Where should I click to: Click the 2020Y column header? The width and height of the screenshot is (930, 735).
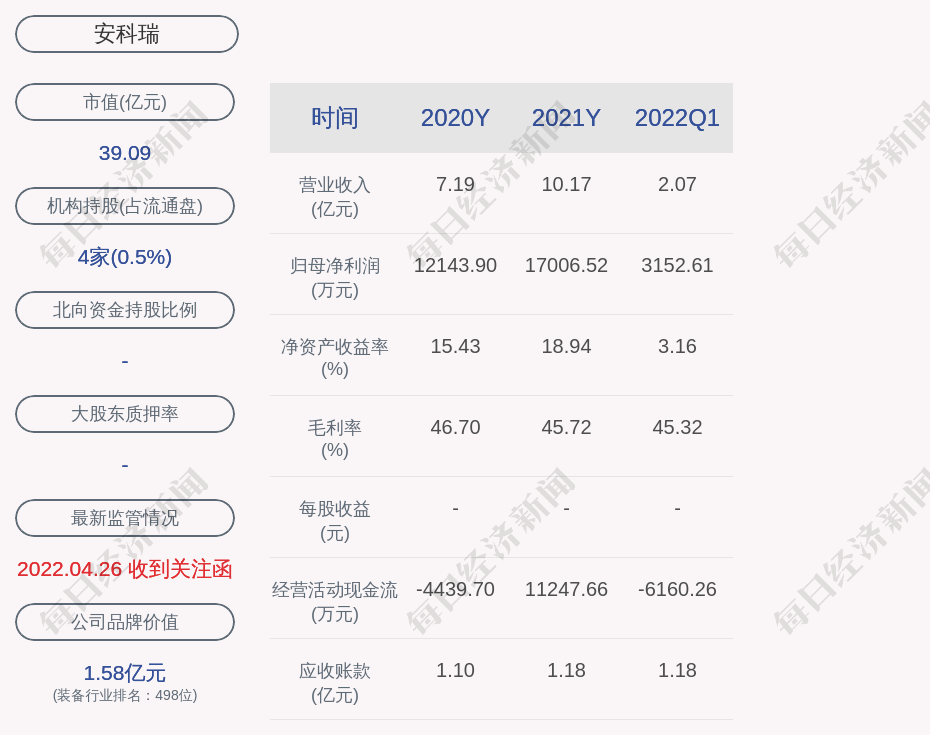click(x=455, y=118)
